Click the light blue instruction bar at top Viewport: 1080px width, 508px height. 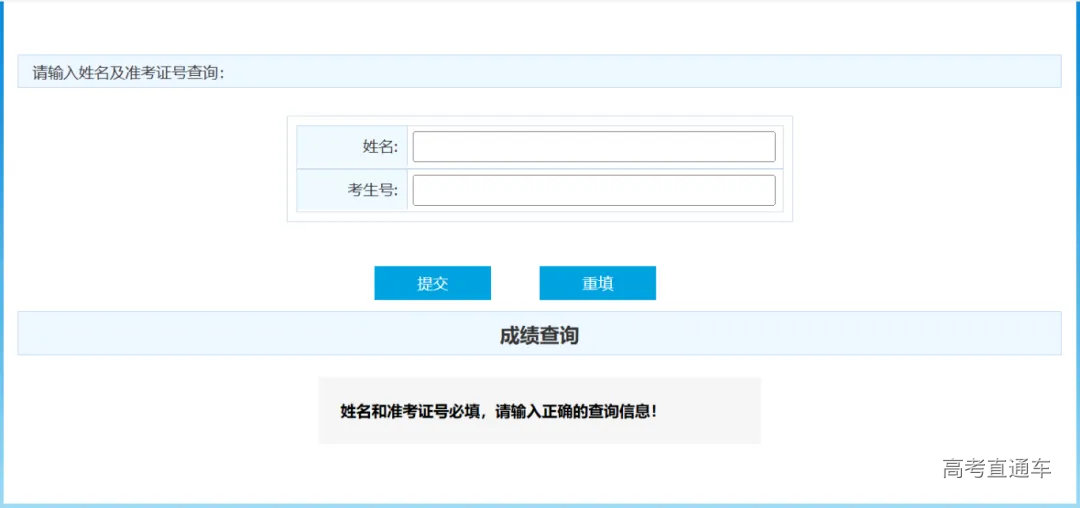coord(650,72)
